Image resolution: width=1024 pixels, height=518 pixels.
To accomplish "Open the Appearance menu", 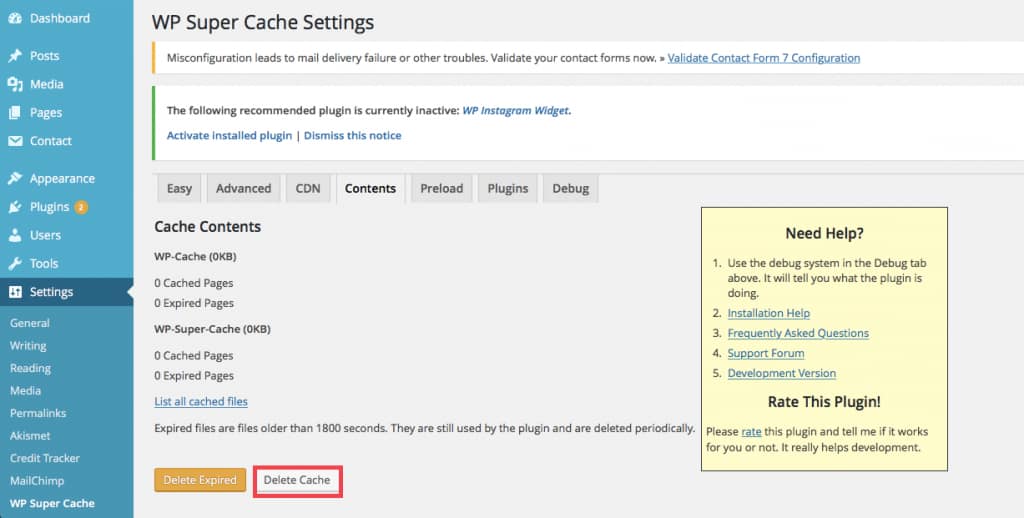I will pos(62,178).
